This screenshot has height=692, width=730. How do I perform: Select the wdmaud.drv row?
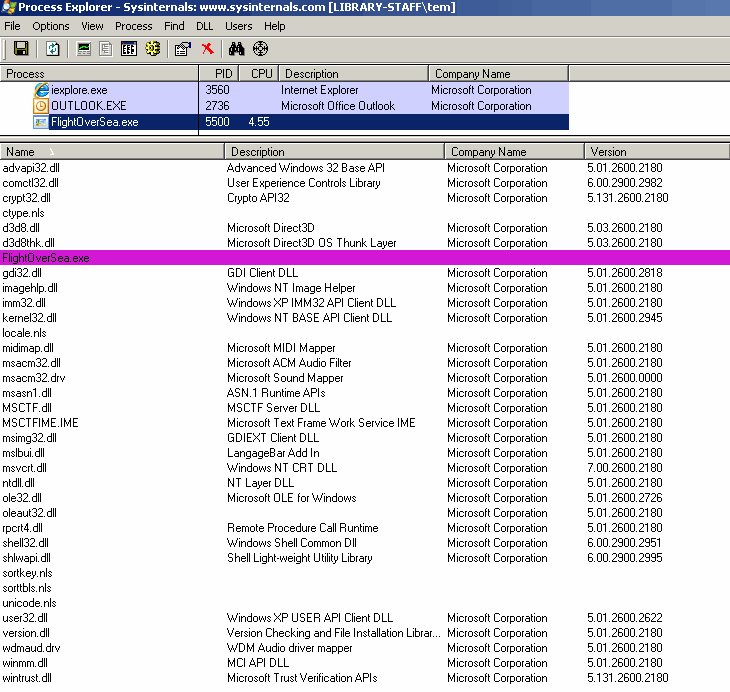pyautogui.click(x=365, y=648)
